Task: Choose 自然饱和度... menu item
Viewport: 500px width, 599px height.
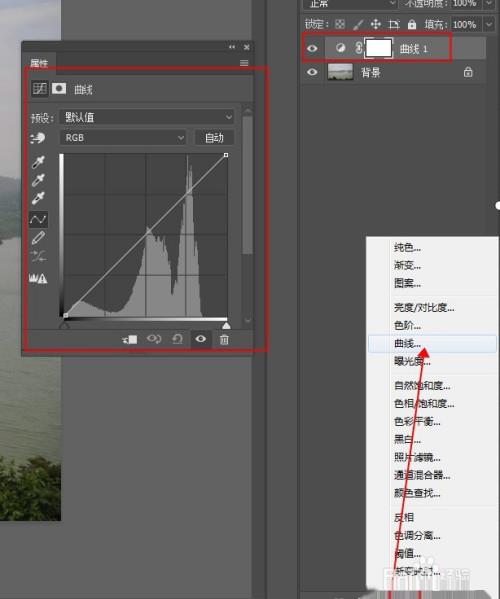Action: [432, 385]
